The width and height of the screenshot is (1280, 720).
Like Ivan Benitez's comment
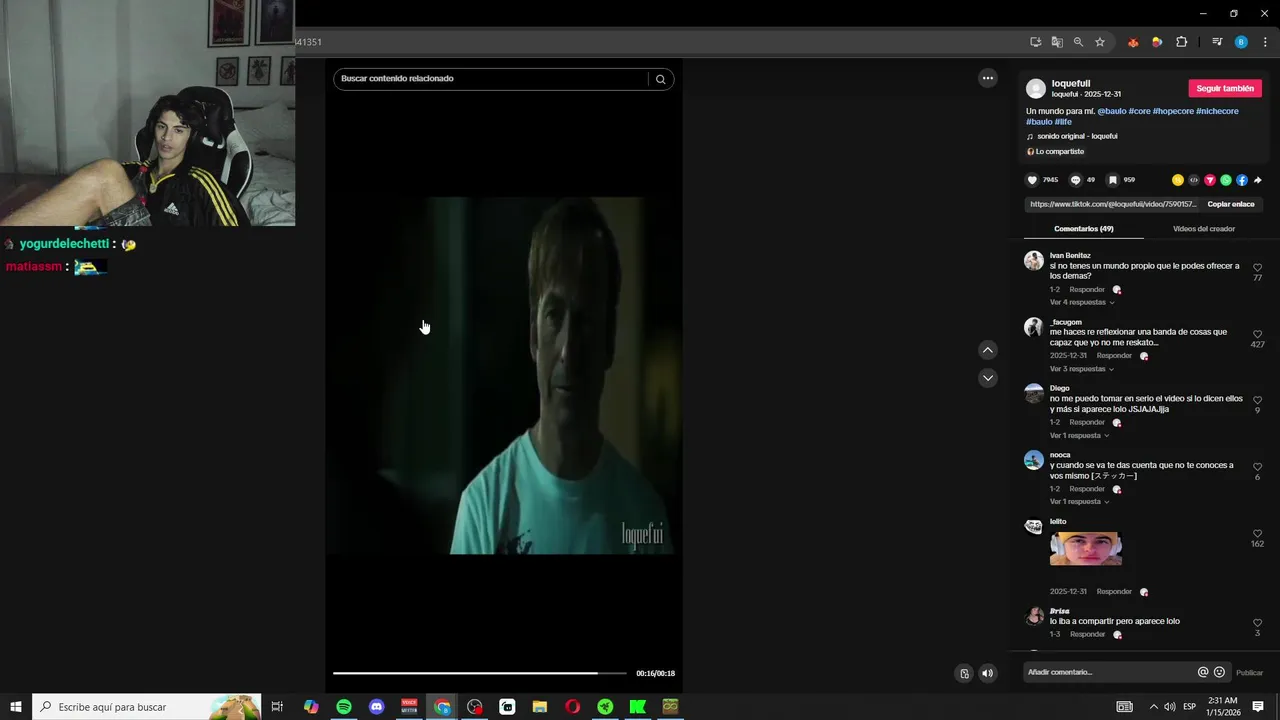[1257, 268]
